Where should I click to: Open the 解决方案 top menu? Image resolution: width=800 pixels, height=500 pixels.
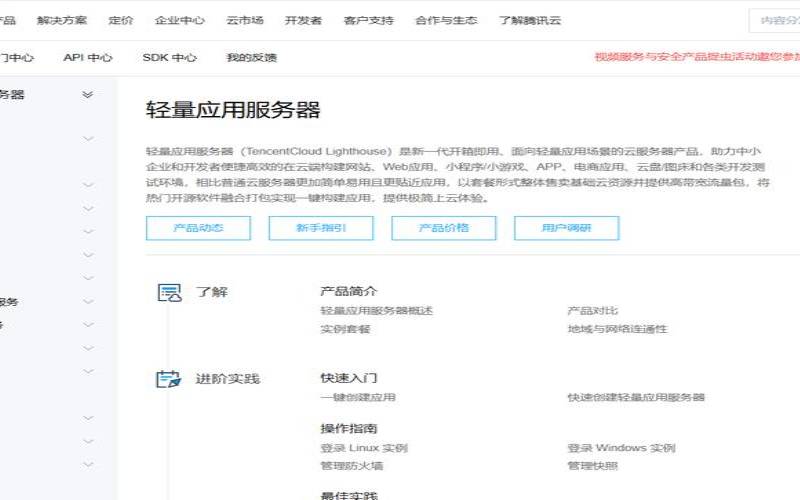[62, 20]
